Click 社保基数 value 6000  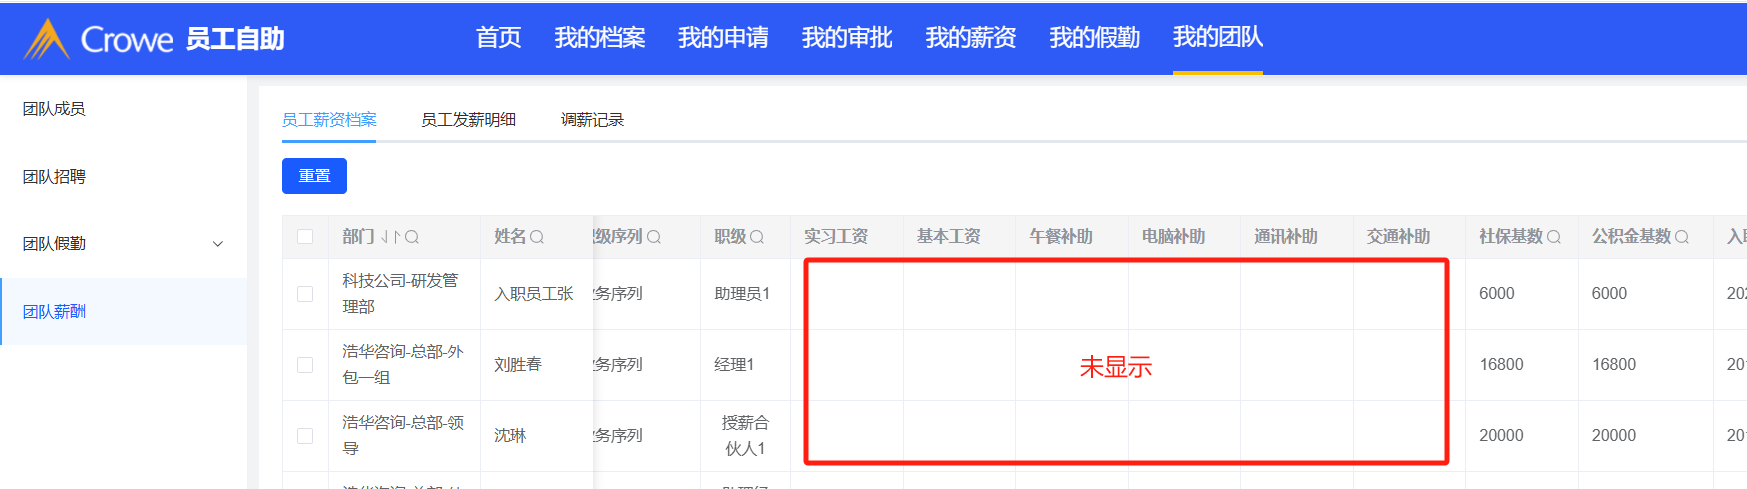(1497, 294)
